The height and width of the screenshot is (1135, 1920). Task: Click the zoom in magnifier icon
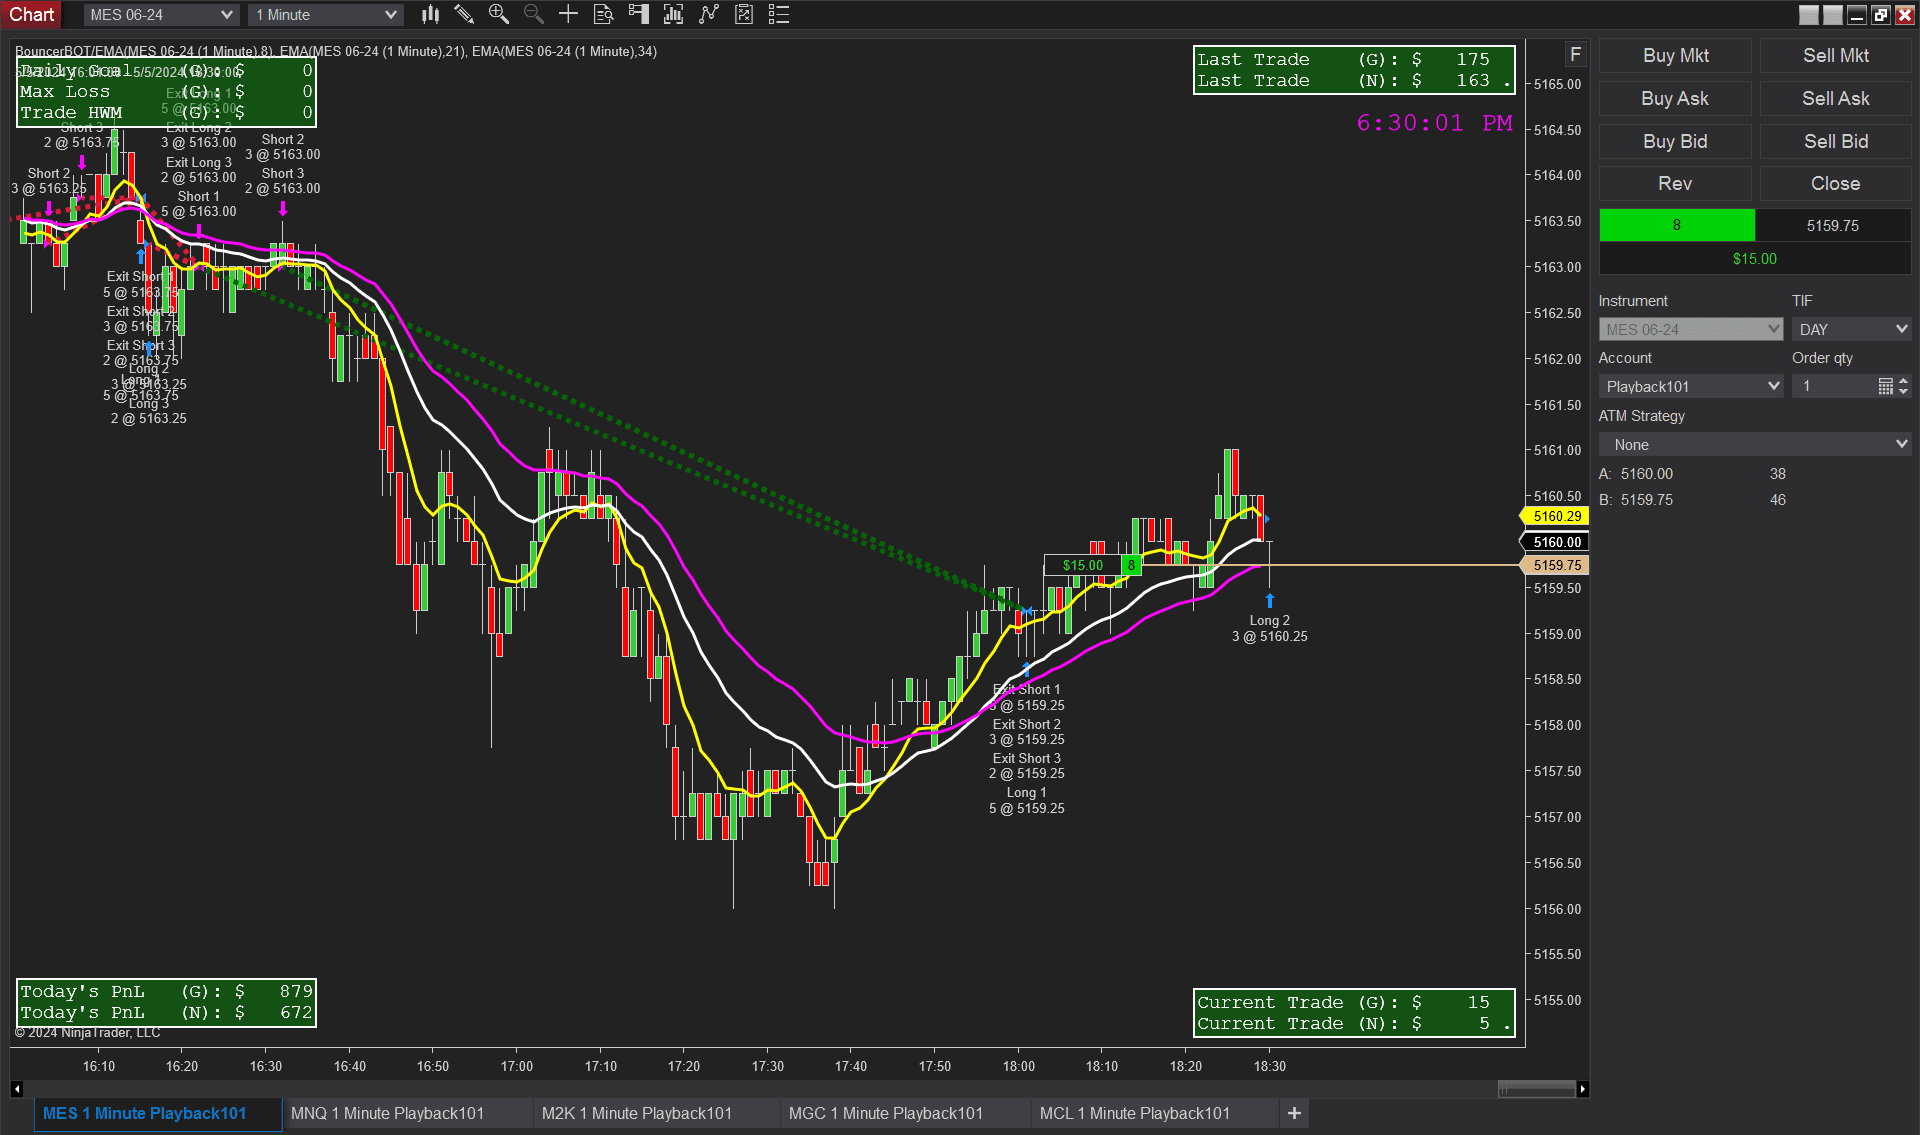[x=498, y=14]
